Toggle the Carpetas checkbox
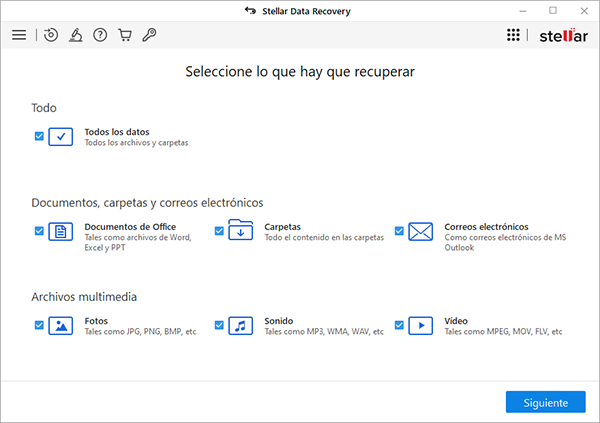Viewport: 600px width, 423px height. pyautogui.click(x=219, y=231)
